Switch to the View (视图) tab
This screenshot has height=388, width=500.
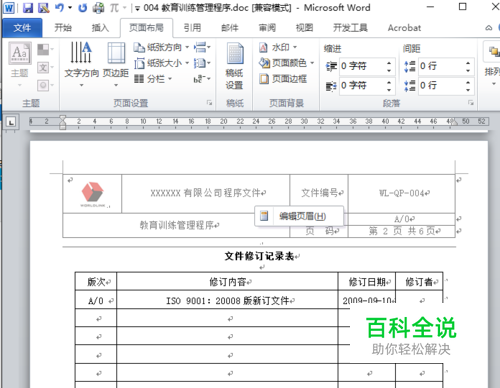304,28
